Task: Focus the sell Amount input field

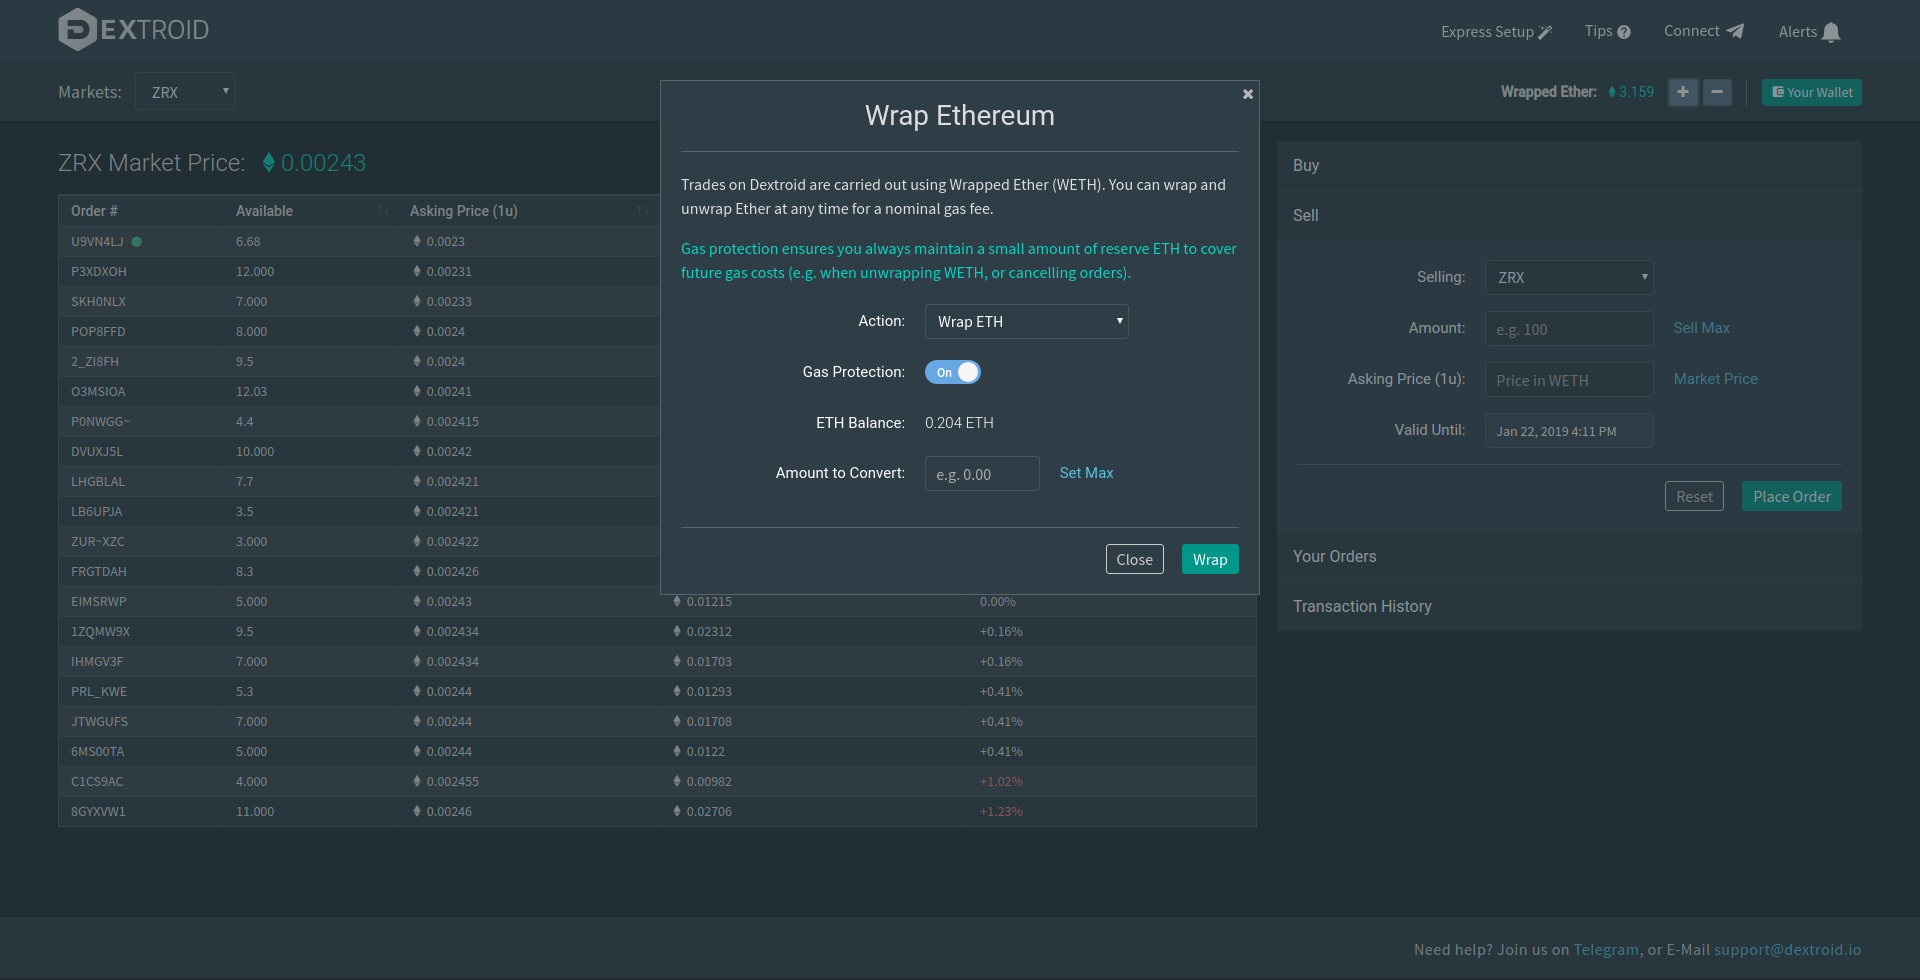Action: [1569, 329]
